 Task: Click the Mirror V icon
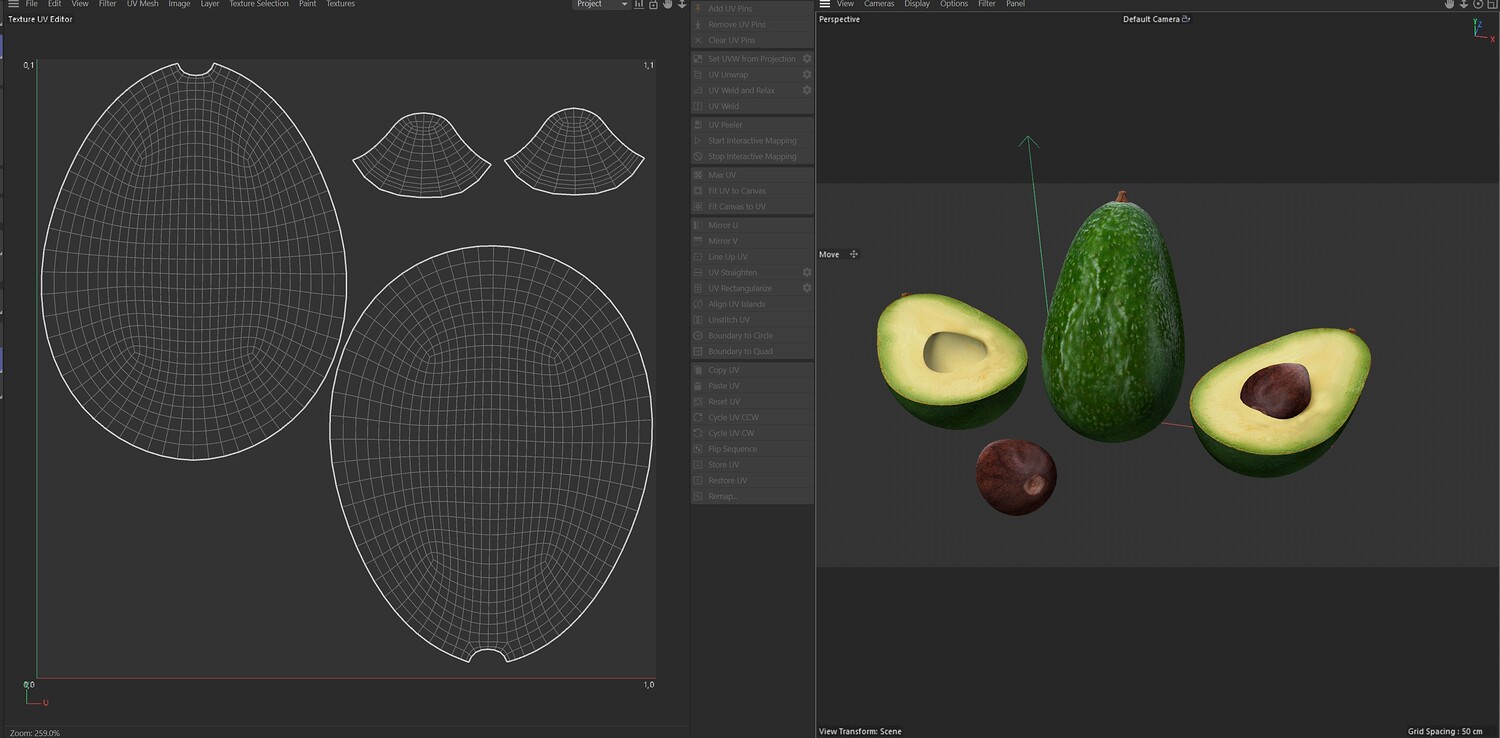(698, 241)
